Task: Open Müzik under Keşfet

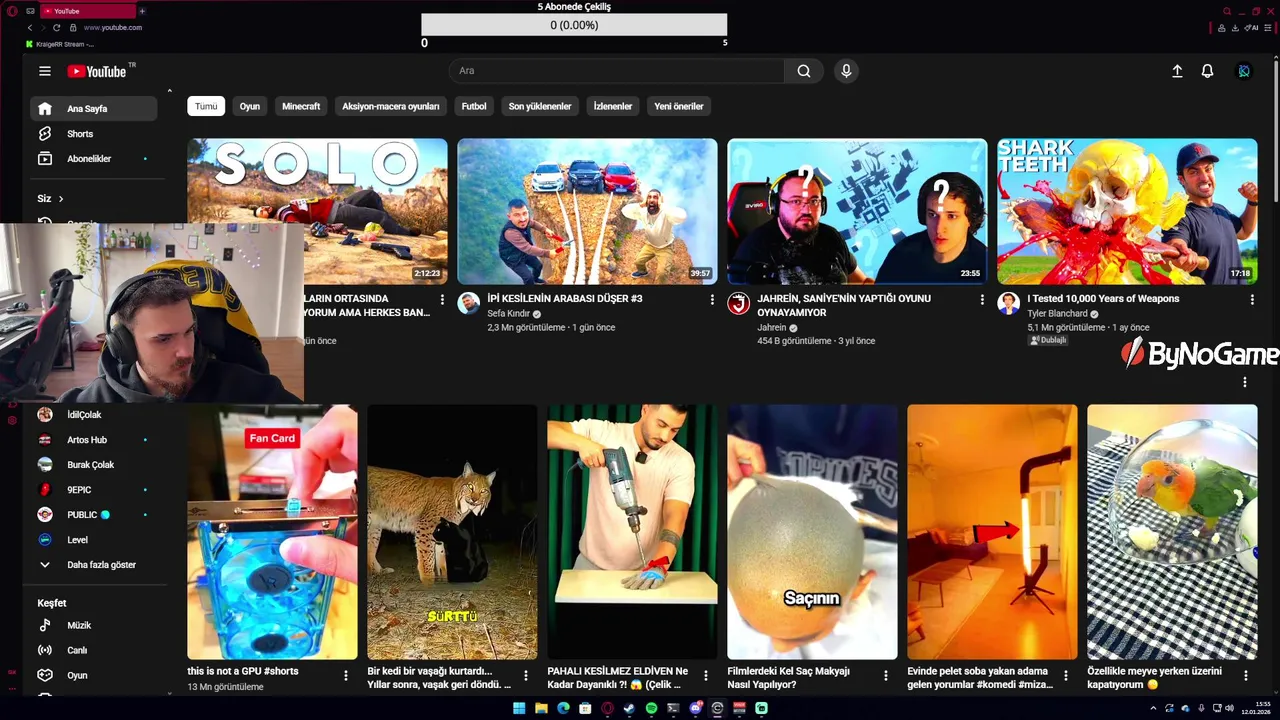Action: click(x=93, y=625)
